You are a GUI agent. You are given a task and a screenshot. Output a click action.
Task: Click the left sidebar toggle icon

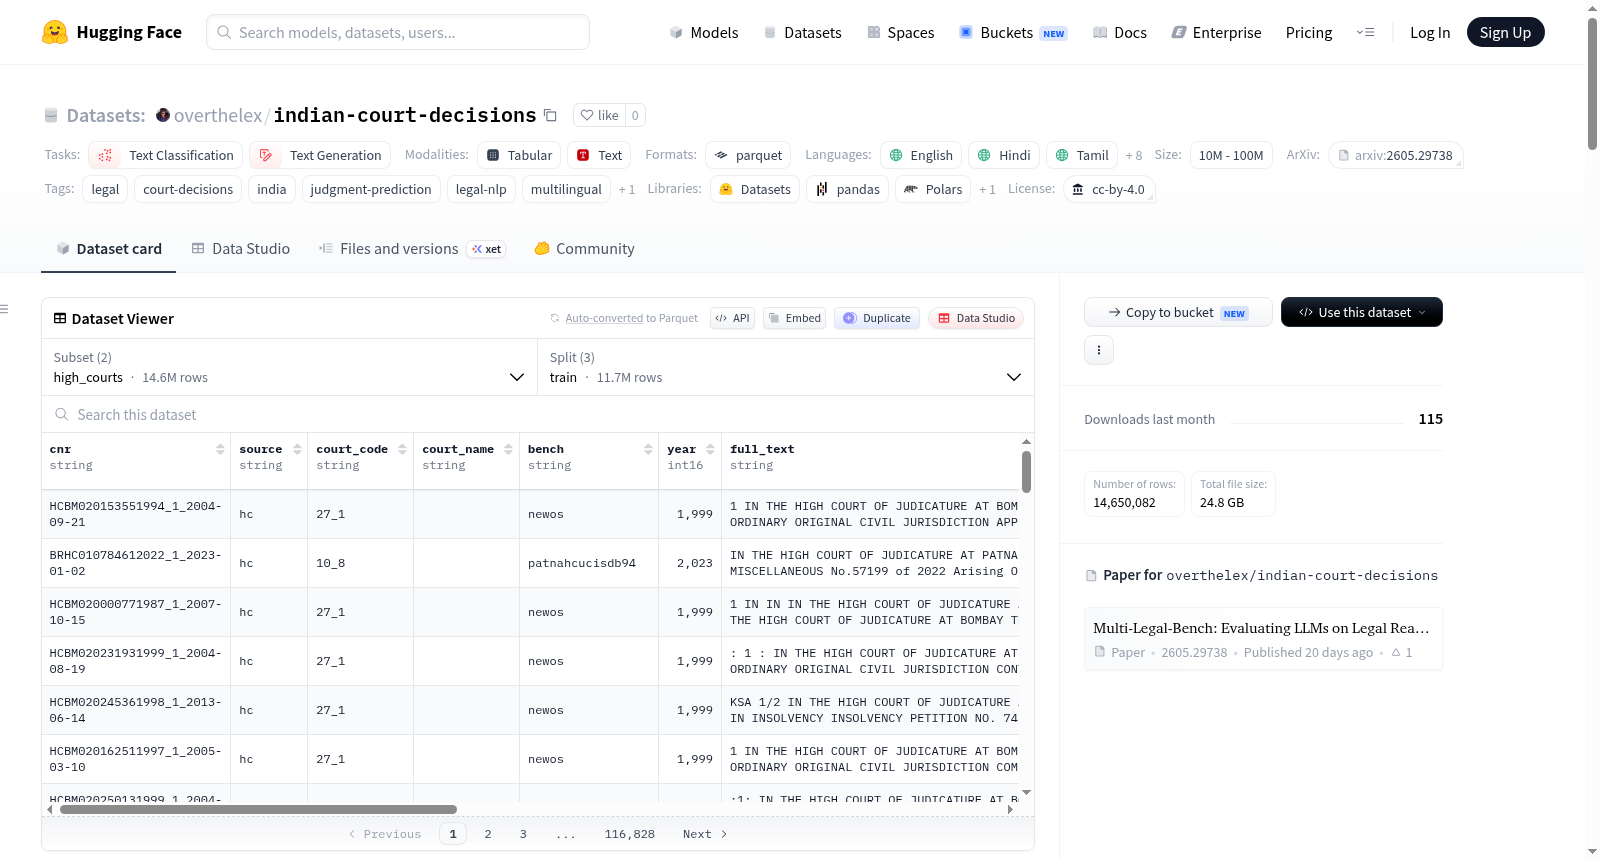point(4,309)
